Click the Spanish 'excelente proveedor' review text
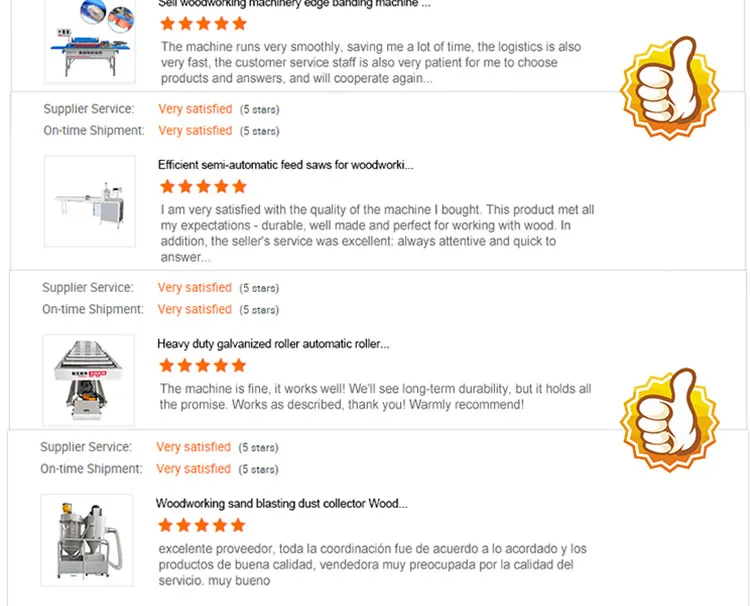750x606 pixels. pos(372,564)
